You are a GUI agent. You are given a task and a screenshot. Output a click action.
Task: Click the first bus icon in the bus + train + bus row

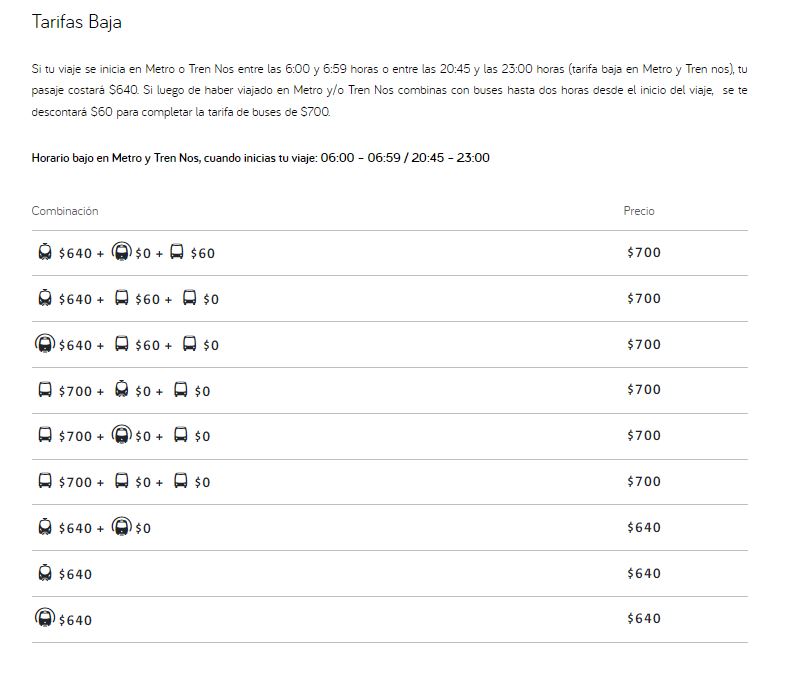tap(45, 435)
